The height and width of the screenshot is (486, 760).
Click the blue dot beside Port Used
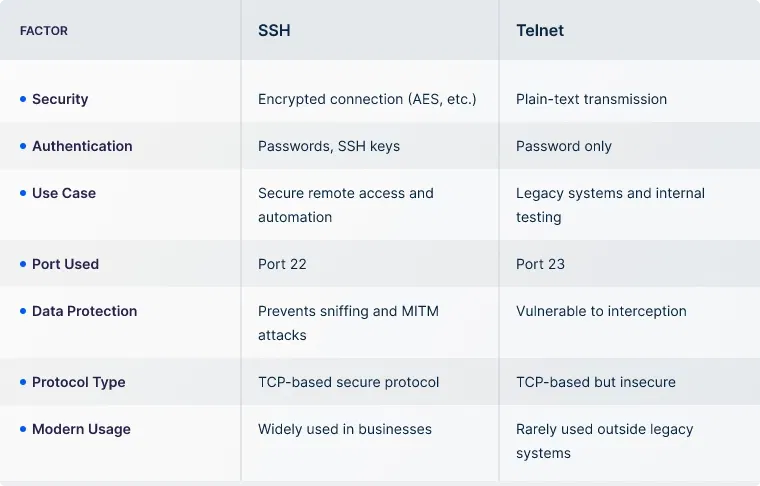pyautogui.click(x=23, y=264)
